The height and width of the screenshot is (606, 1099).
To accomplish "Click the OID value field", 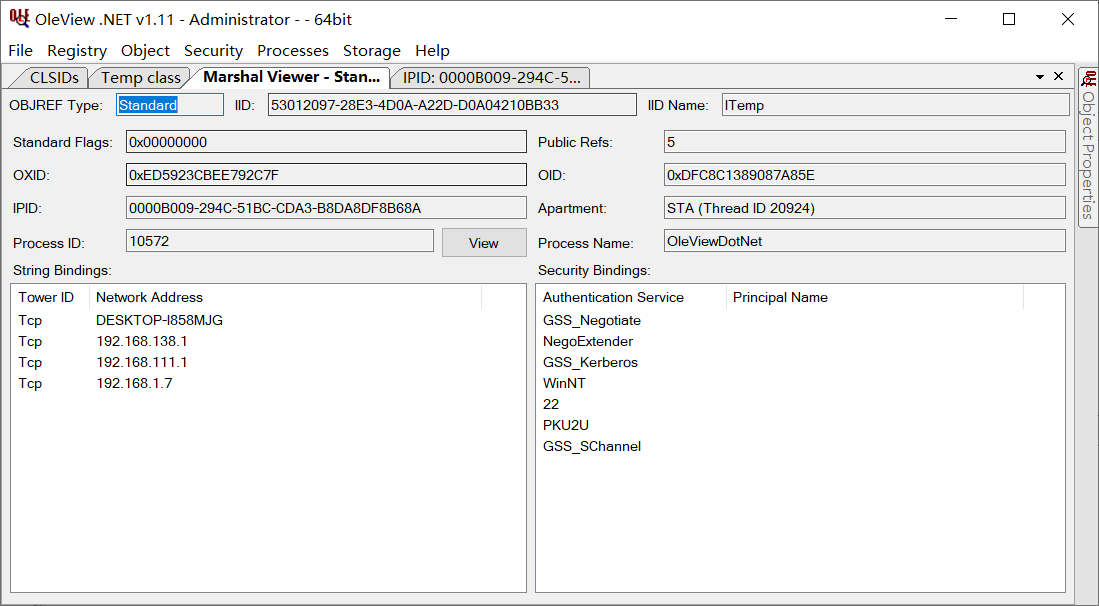I will pos(865,174).
